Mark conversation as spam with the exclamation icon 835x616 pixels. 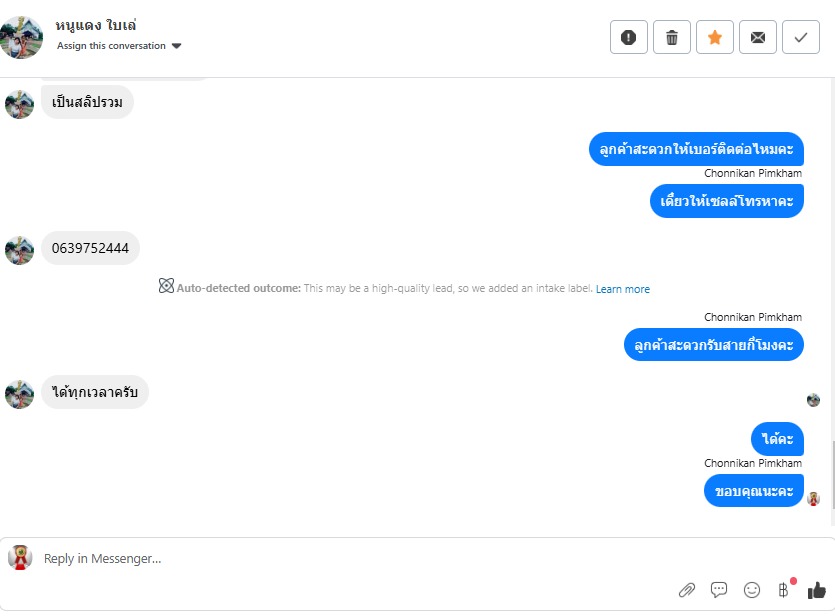(629, 38)
